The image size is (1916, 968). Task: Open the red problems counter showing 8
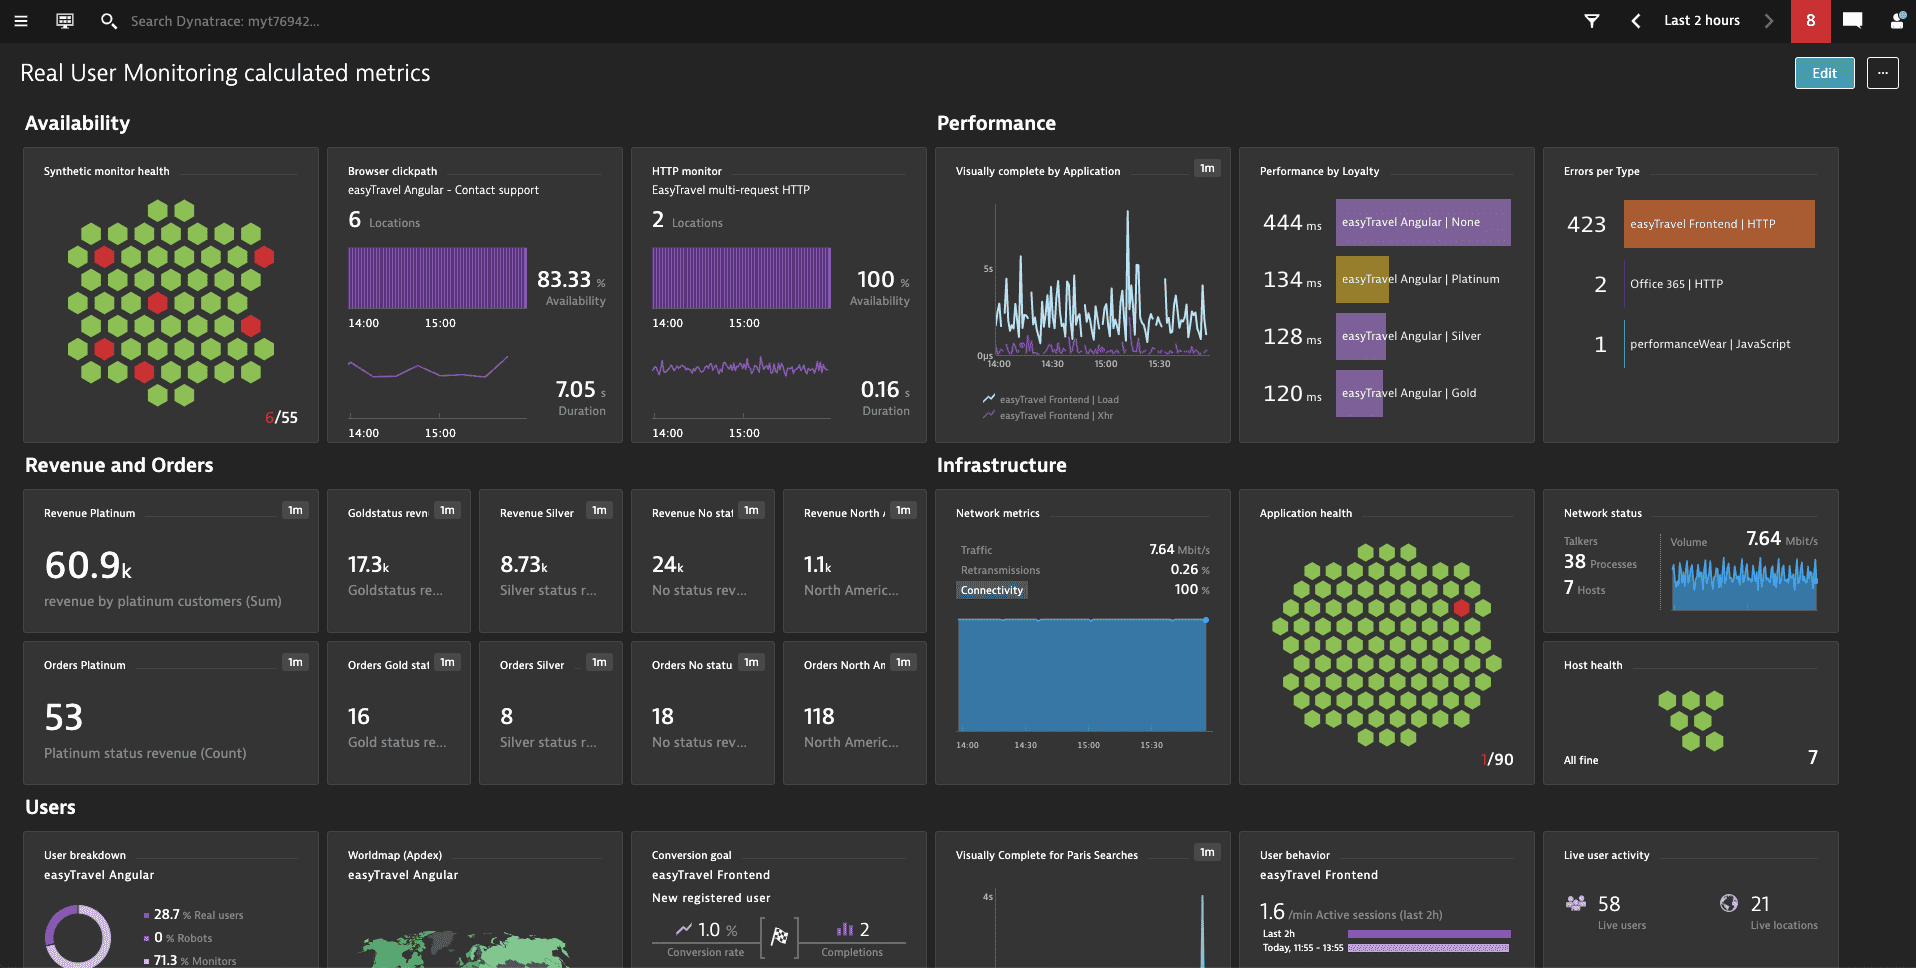pos(1810,20)
